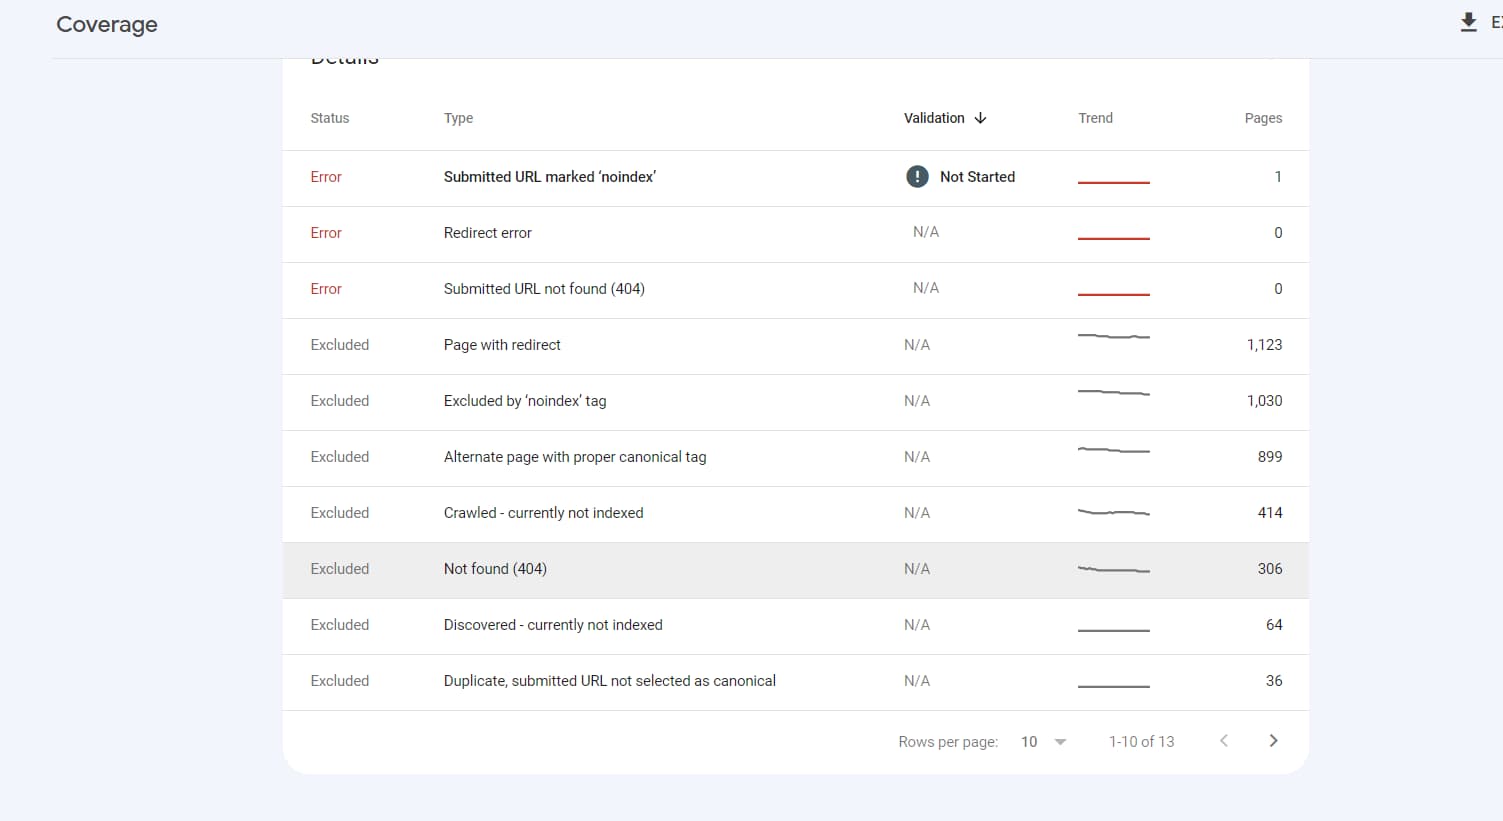The image size is (1503, 821).
Task: Click the Pages column header
Action: pos(1263,118)
